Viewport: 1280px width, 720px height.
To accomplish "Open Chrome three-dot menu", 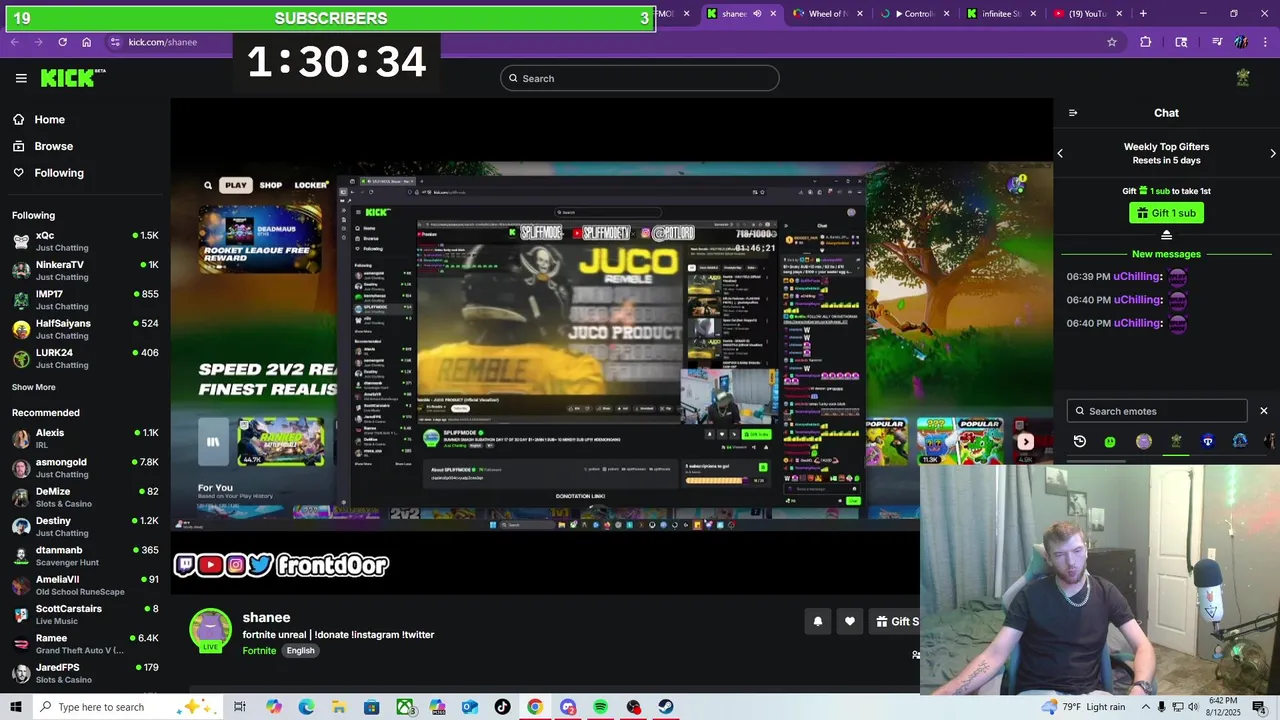I will tap(1265, 42).
